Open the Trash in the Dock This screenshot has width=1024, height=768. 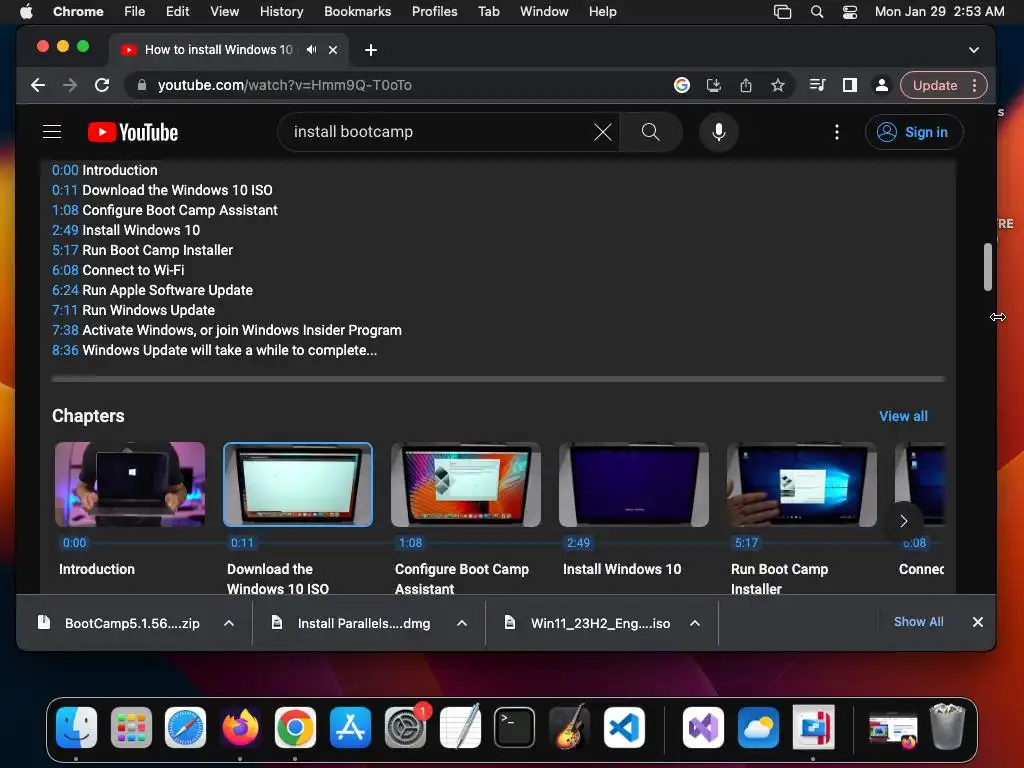tap(947, 726)
